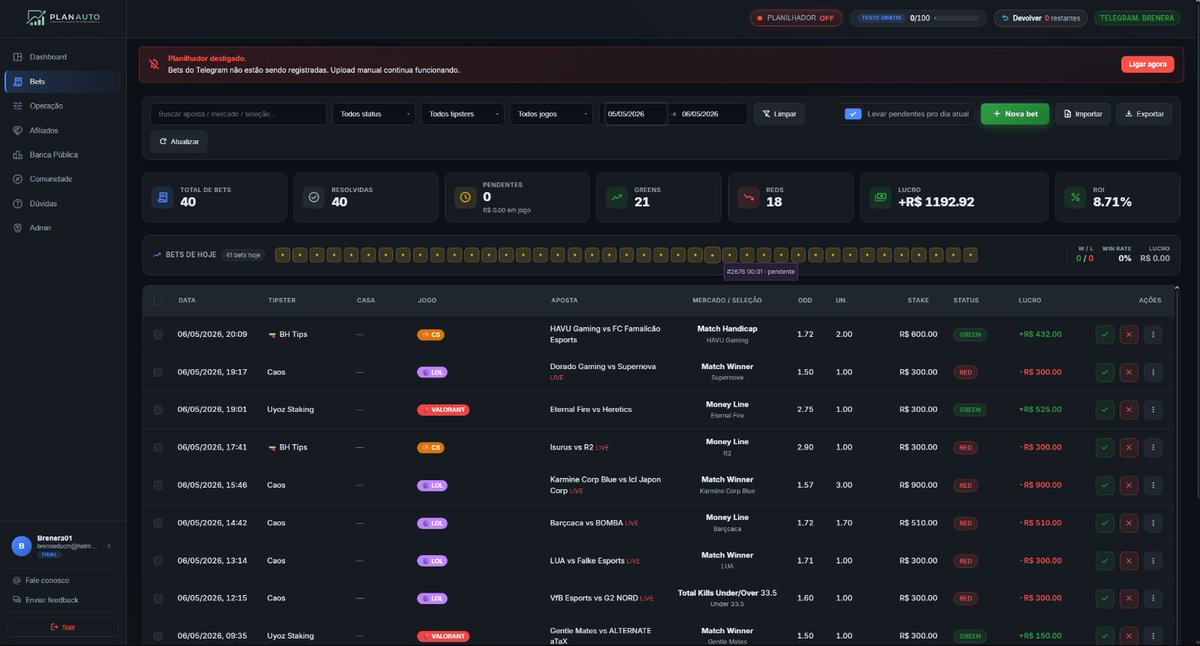Select the checkbox for the 17:41 Isurus bet

(x=158, y=447)
